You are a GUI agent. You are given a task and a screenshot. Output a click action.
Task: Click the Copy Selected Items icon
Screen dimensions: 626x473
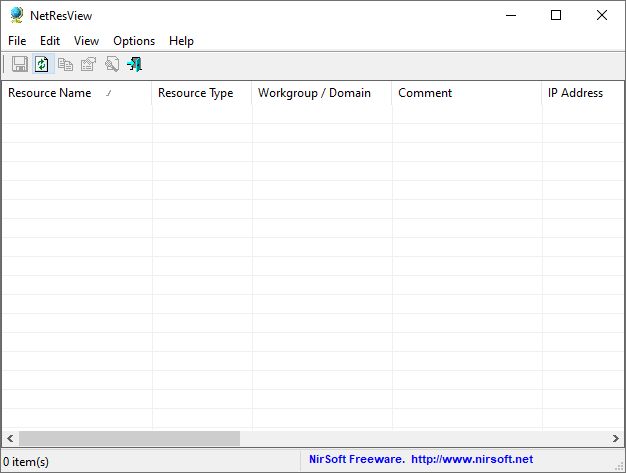[x=66, y=65]
